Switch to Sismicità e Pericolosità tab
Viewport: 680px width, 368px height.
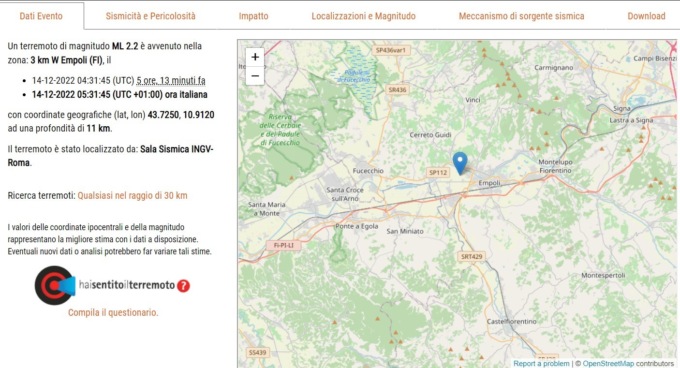tap(150, 16)
